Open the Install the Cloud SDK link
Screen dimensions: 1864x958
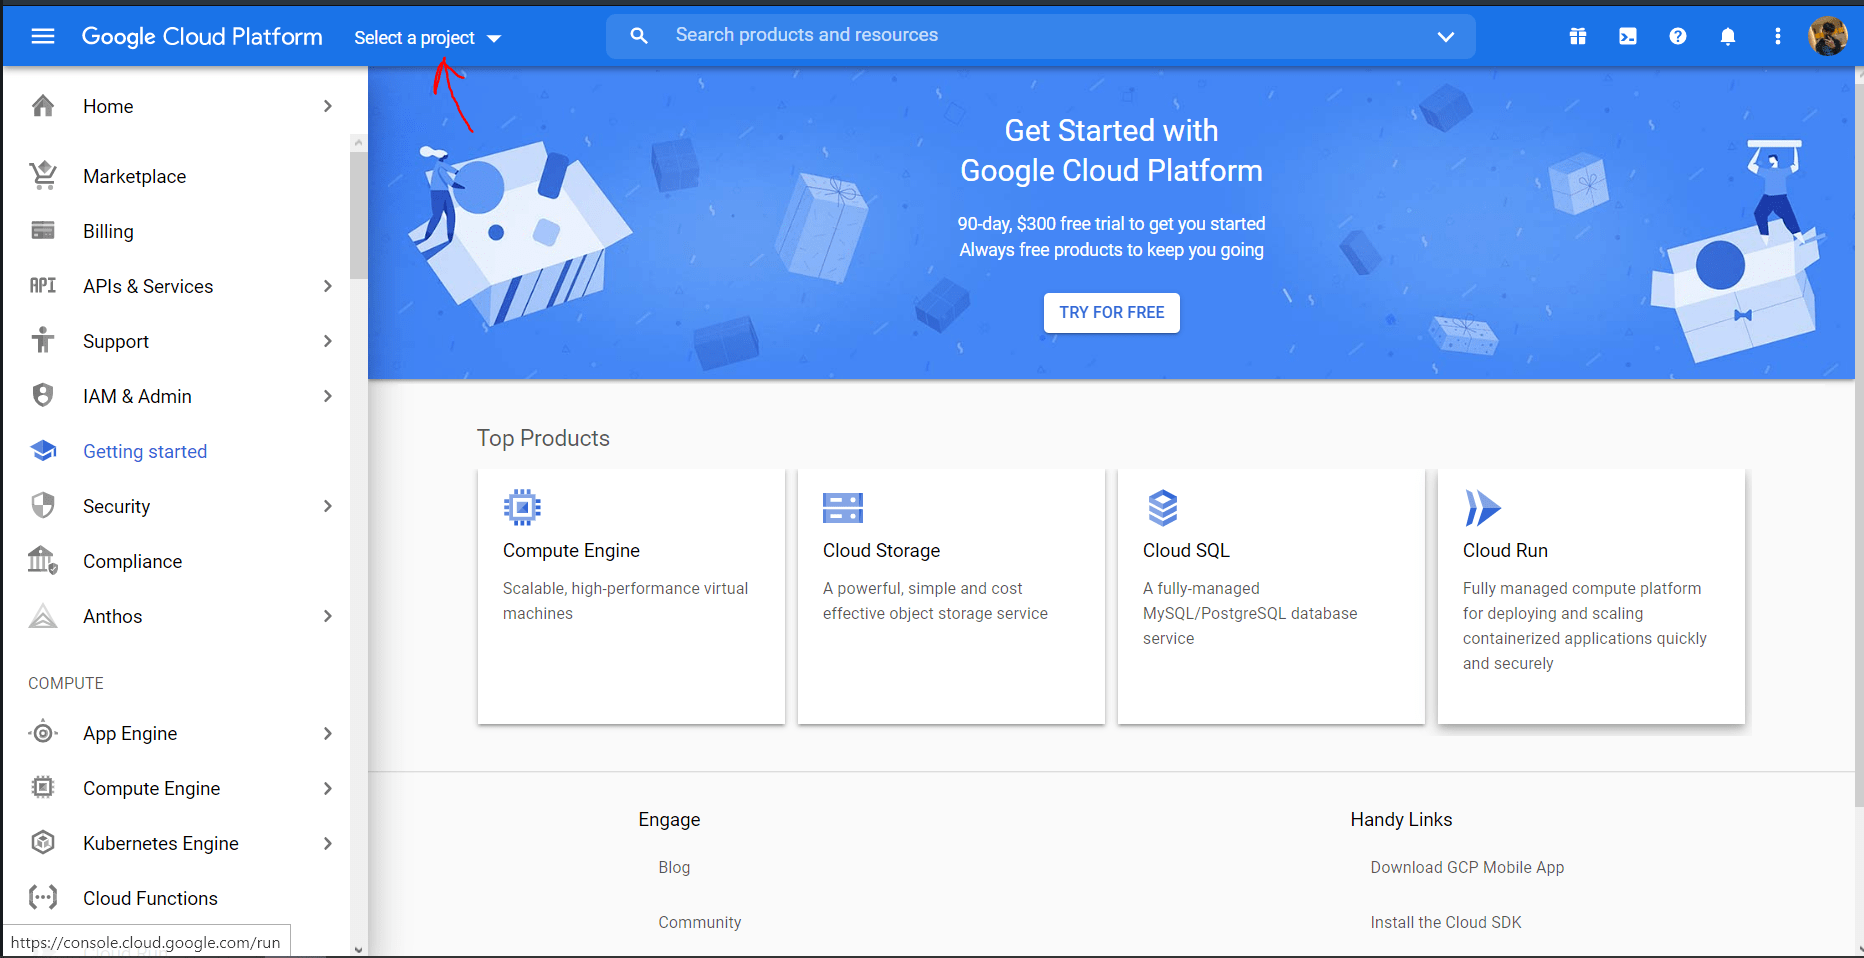[1446, 922]
